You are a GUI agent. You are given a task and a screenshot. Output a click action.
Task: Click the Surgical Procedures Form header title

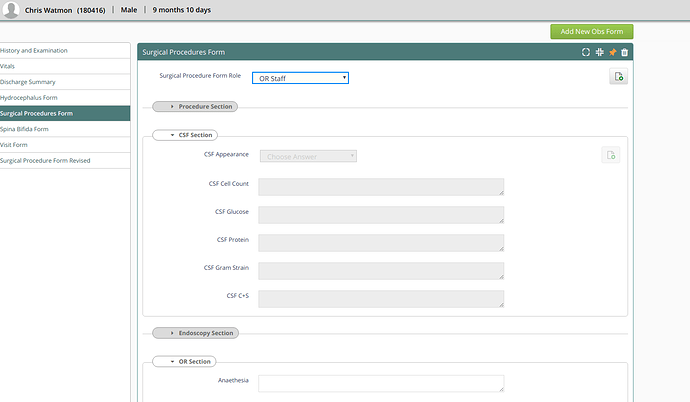[x=184, y=52]
